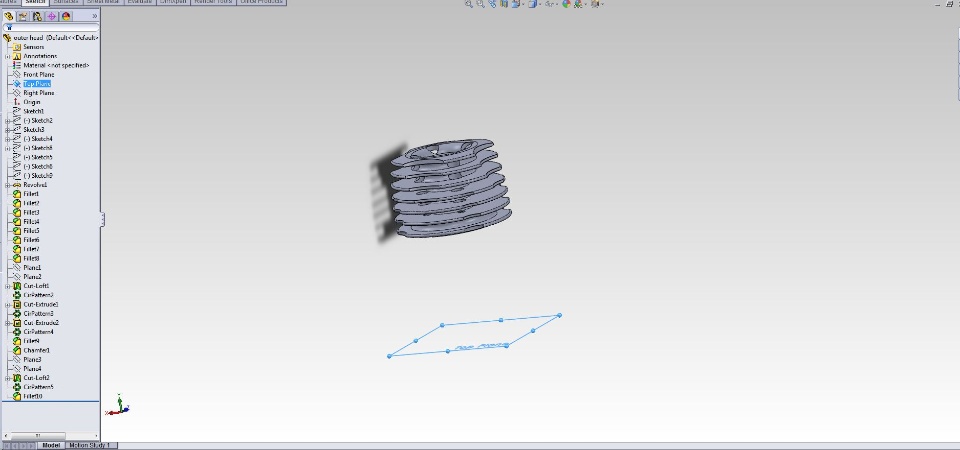Expand the Cut-Extrude1 feature

7,304
